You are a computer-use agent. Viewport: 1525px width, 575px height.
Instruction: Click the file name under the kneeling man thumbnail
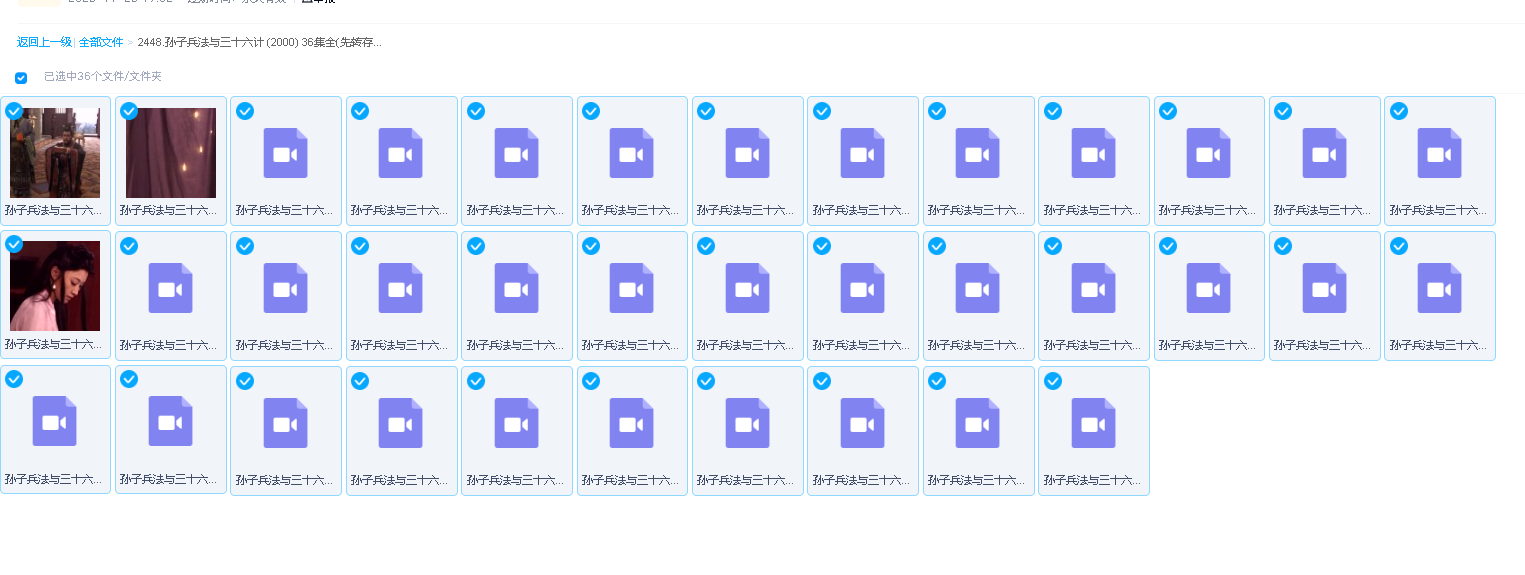tap(55, 210)
